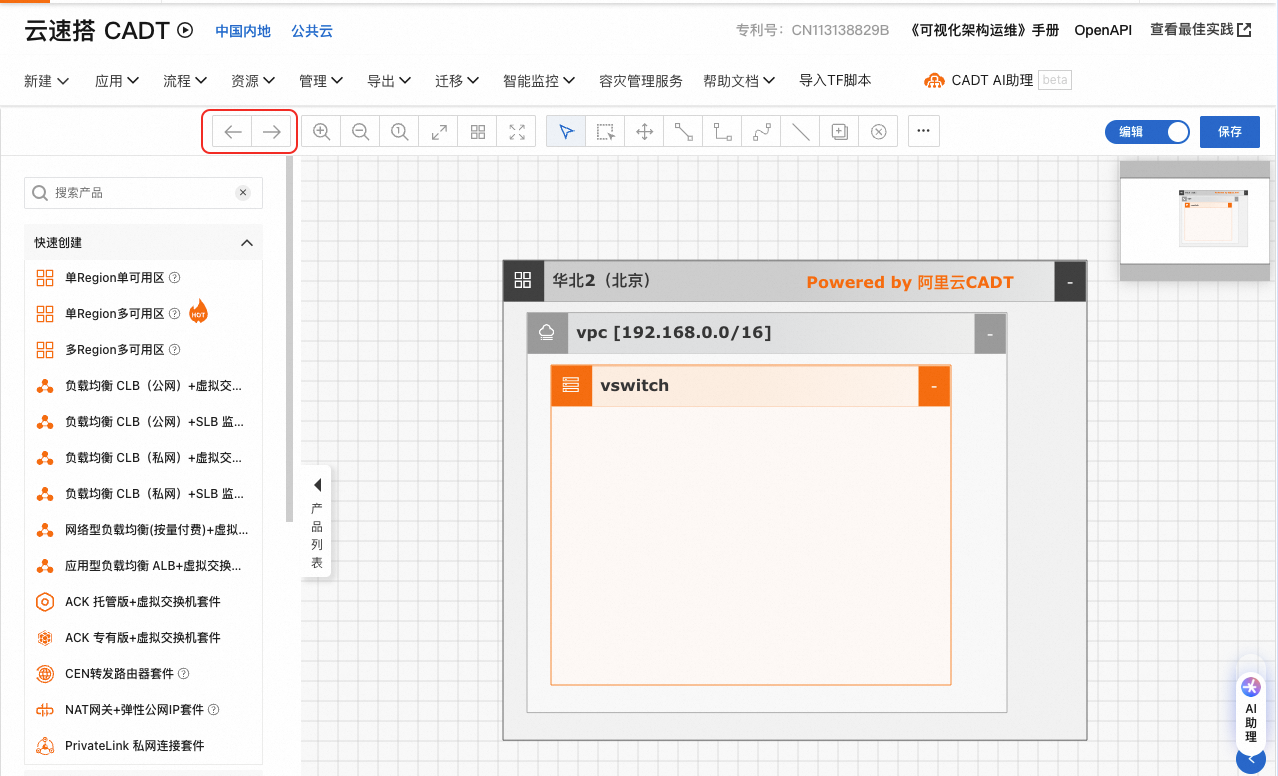1278x776 pixels.
Task: Click the 搜索产品 search field
Action: (143, 193)
